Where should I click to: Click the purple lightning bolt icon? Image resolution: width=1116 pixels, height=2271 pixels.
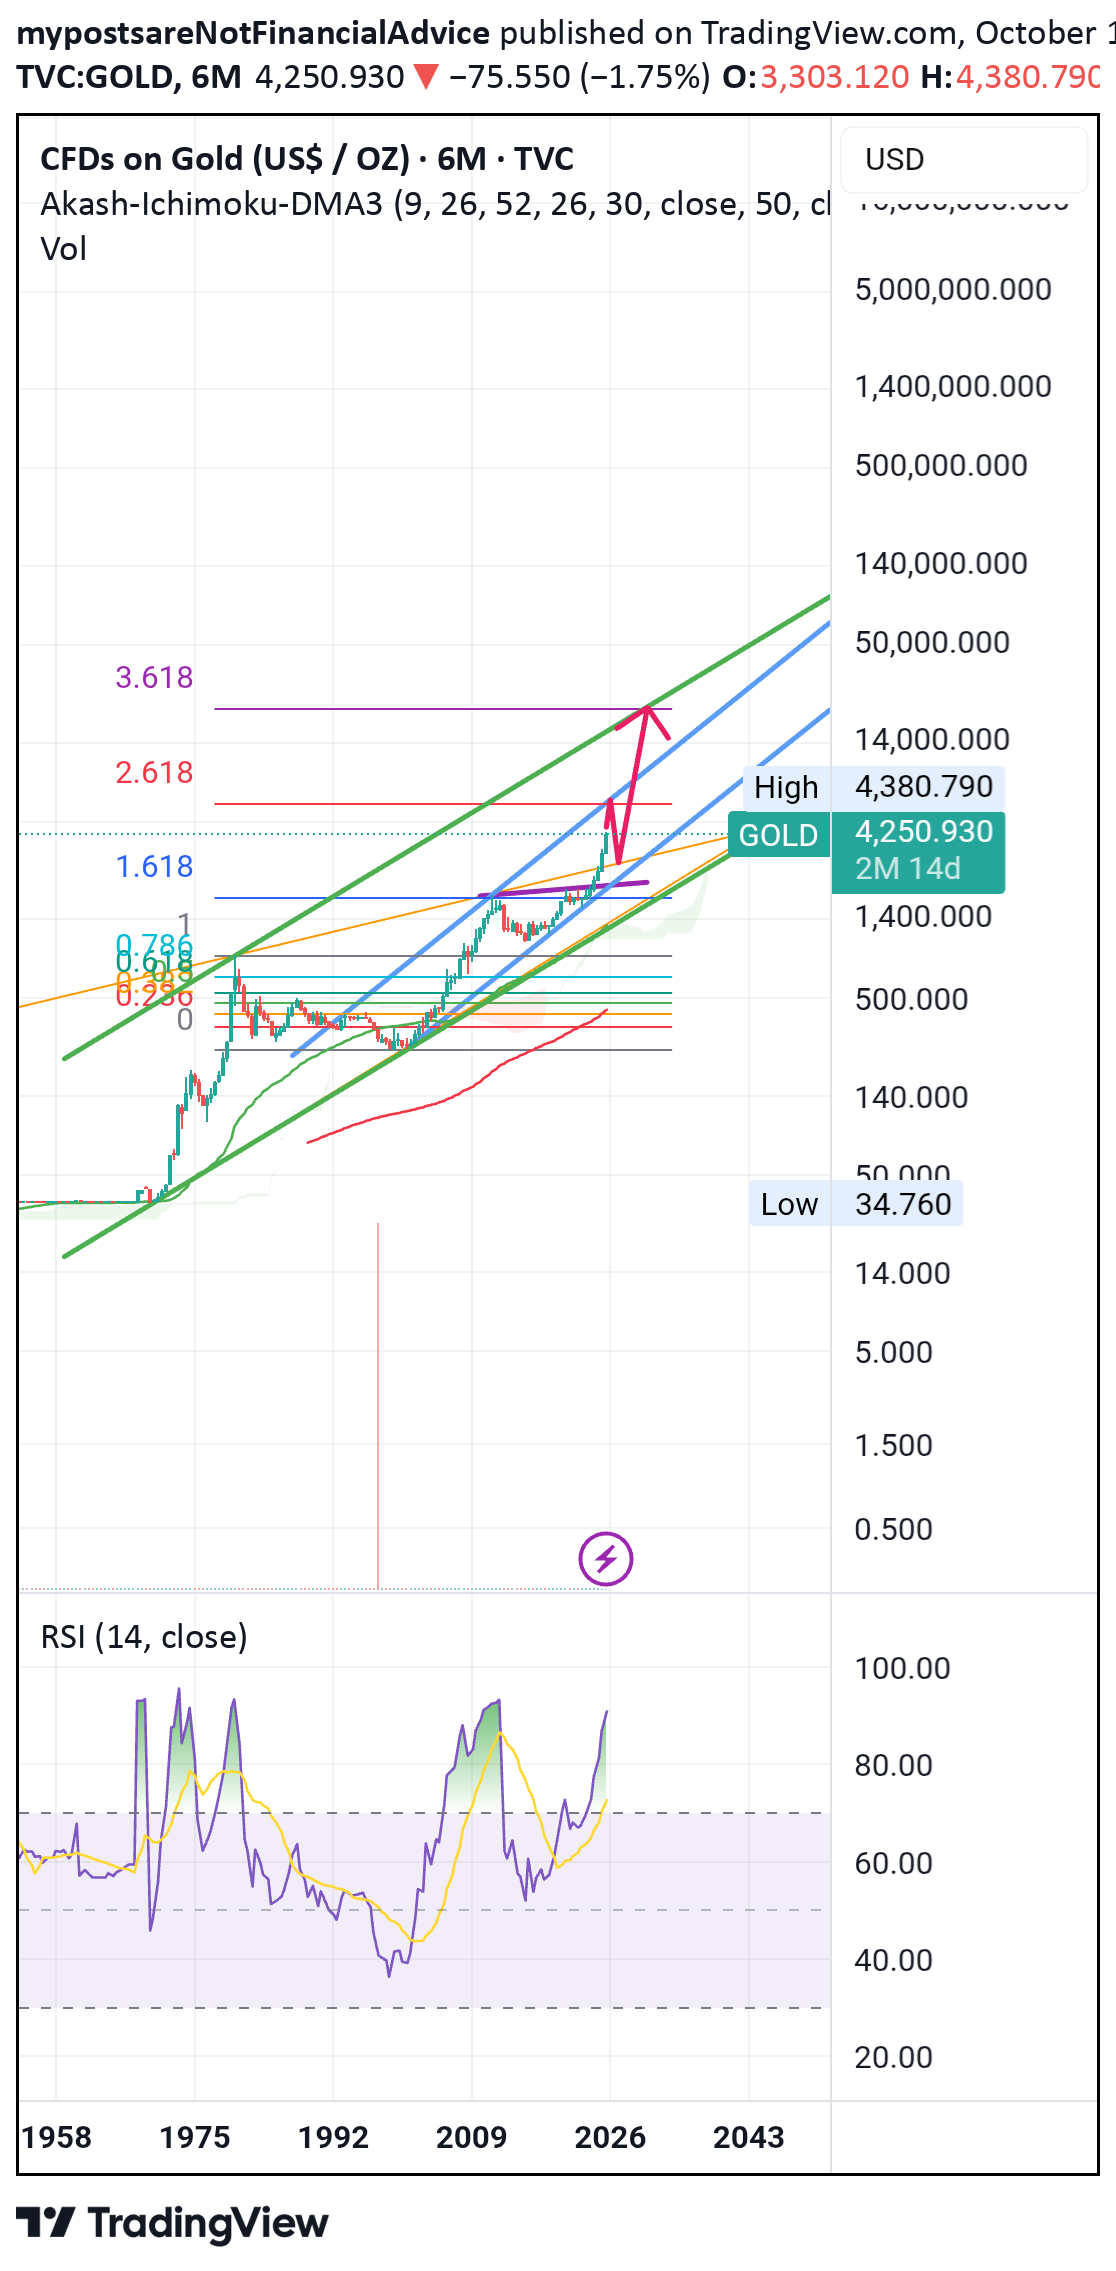point(605,1558)
